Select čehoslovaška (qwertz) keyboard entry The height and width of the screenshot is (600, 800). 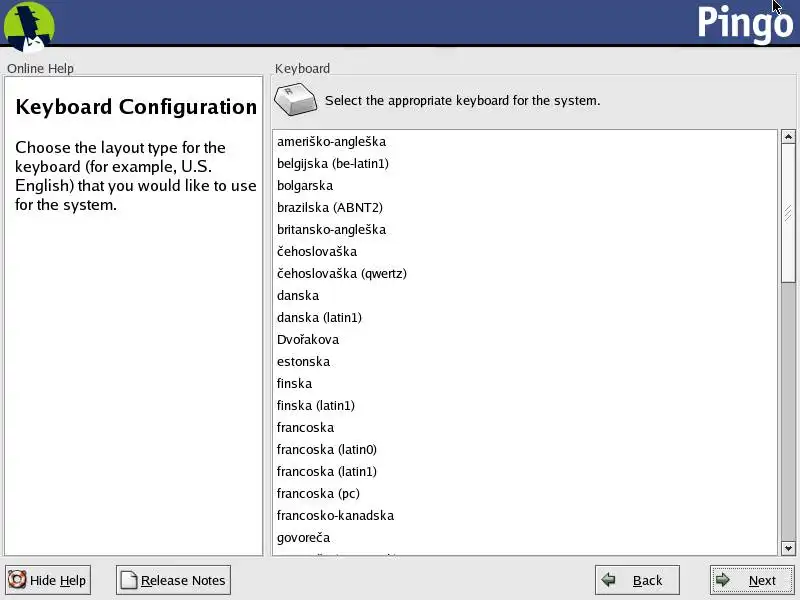point(342,274)
